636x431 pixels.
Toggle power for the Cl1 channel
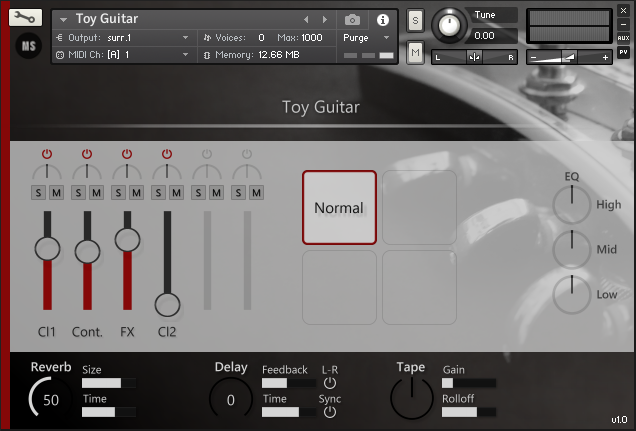pyautogui.click(x=47, y=154)
